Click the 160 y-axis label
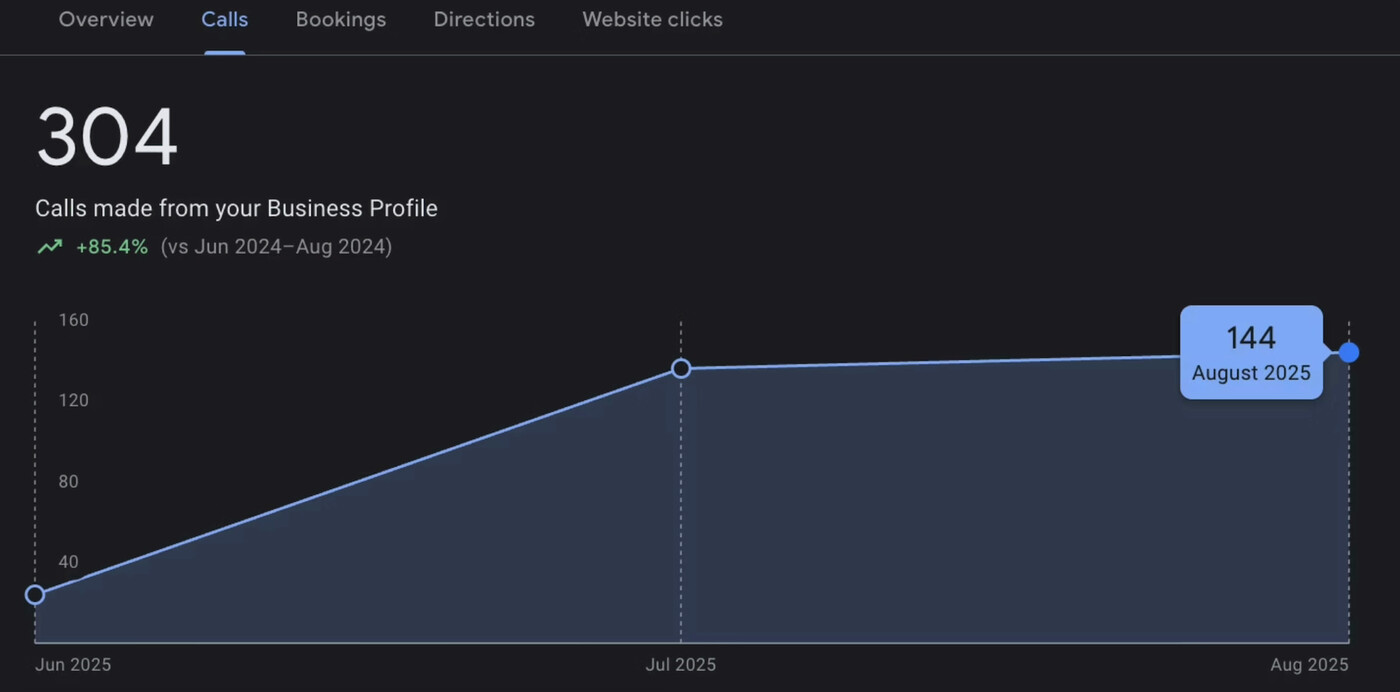1400x692 pixels. click(x=73, y=320)
